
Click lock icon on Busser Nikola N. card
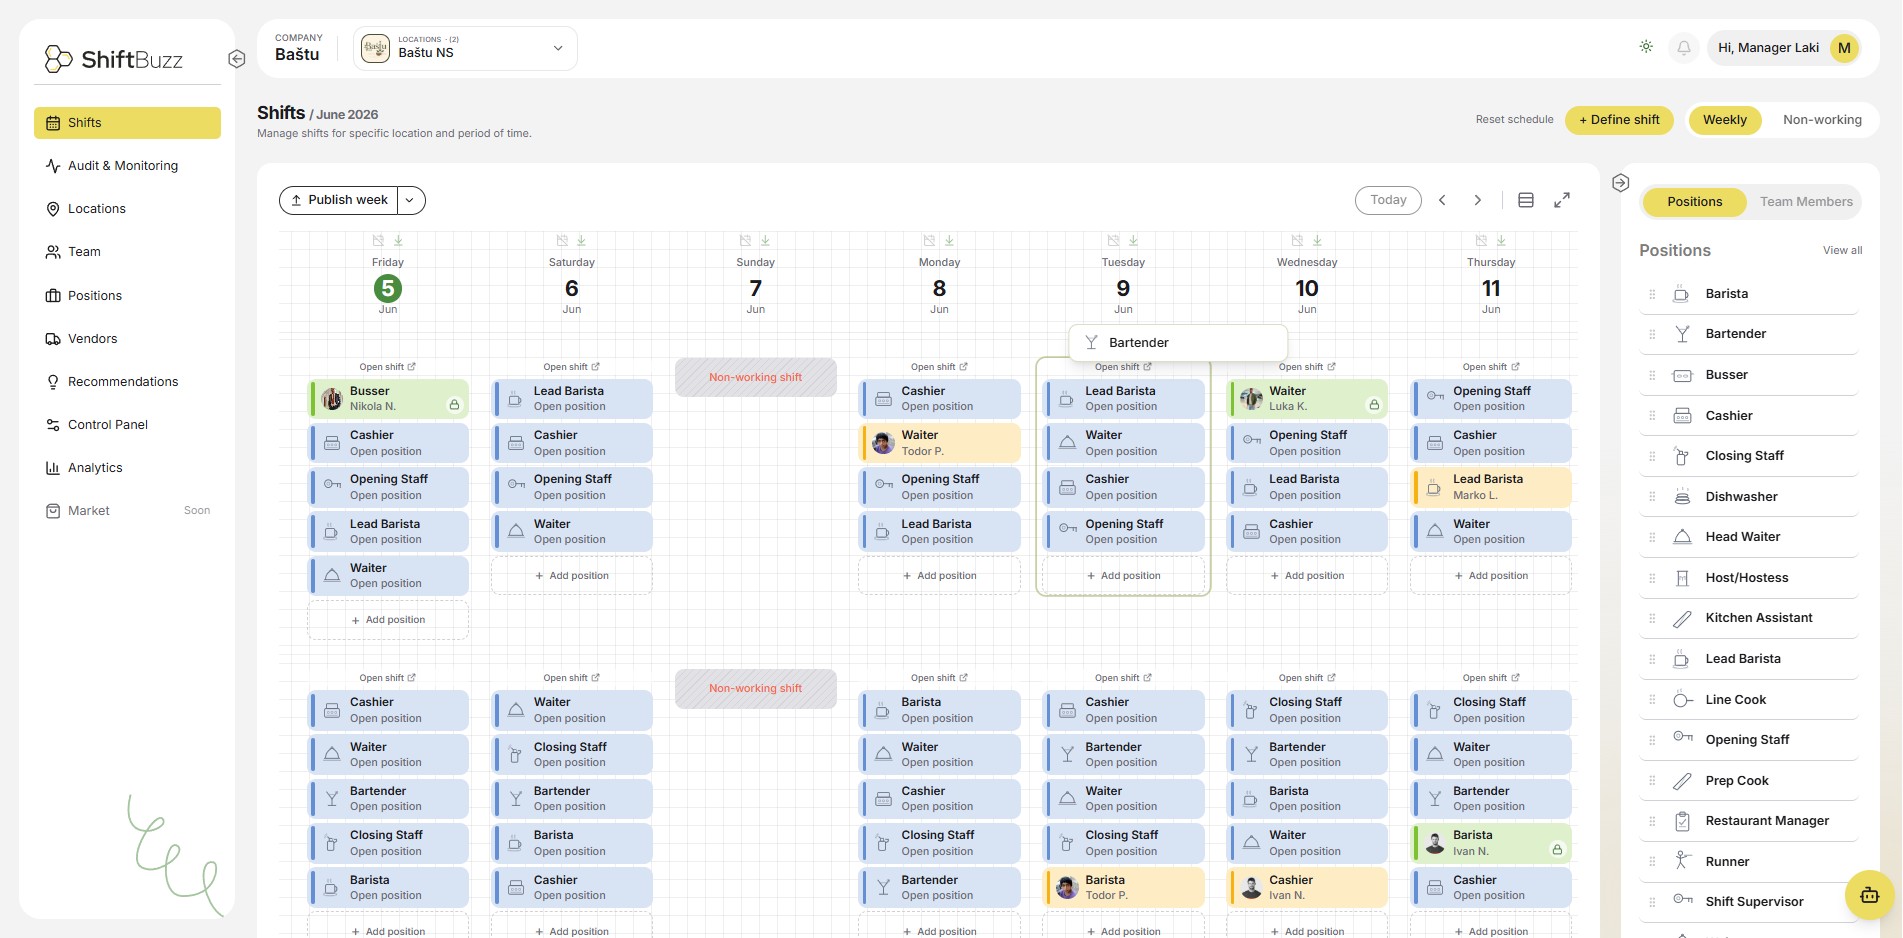454,405
